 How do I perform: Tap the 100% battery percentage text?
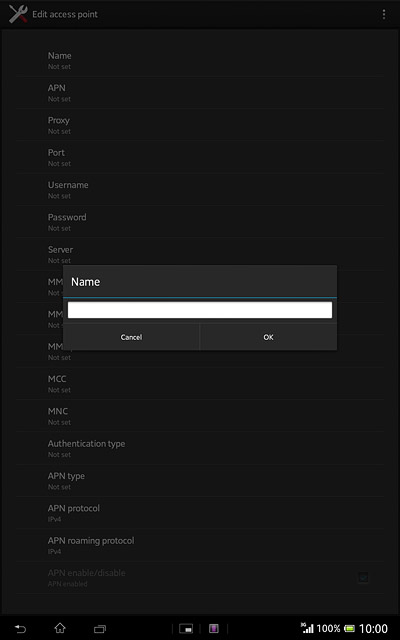(328, 628)
